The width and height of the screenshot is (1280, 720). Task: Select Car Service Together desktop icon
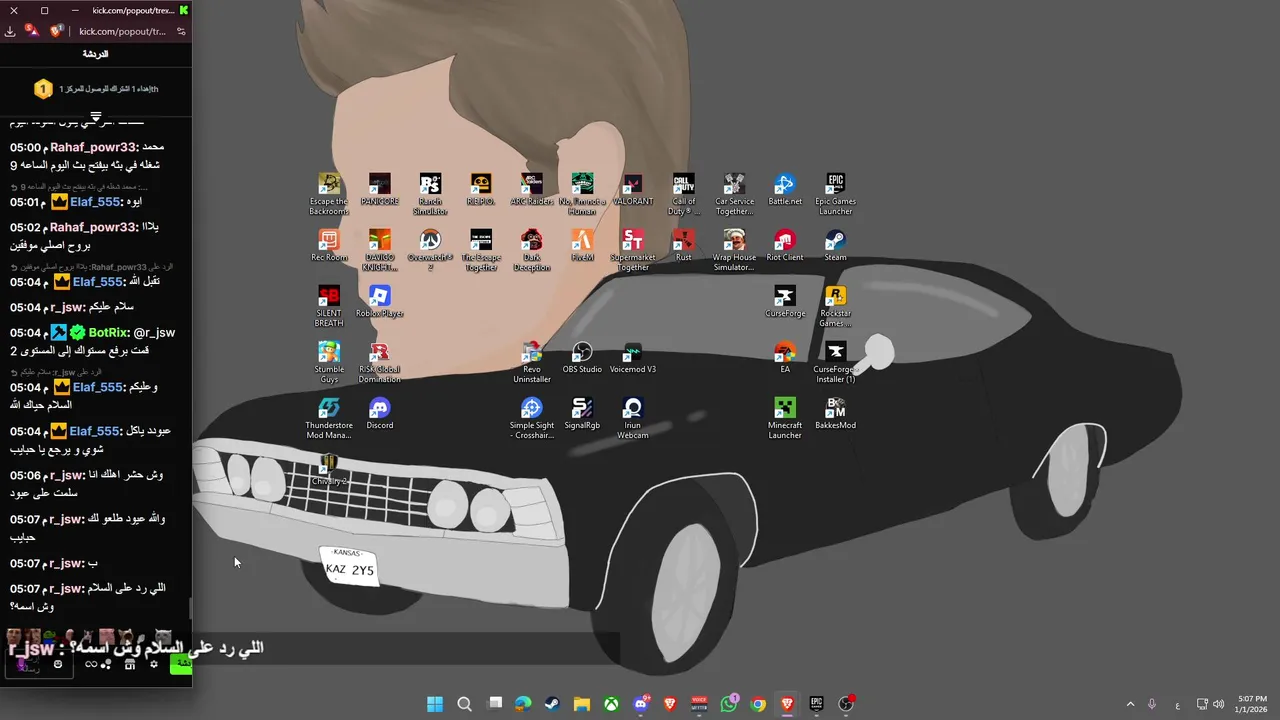click(x=734, y=194)
